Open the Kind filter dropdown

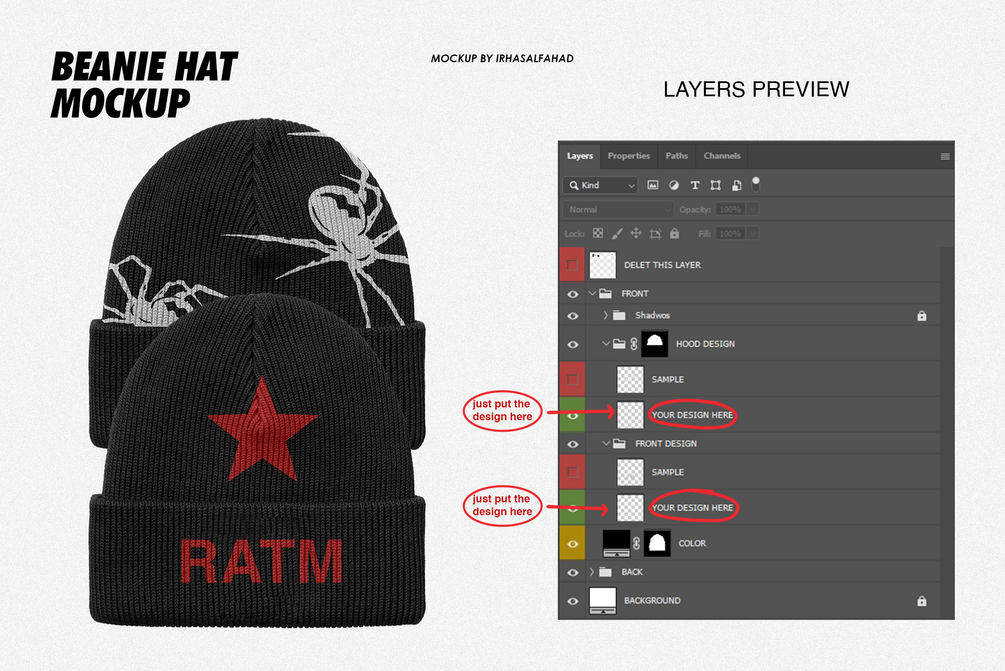(601, 185)
